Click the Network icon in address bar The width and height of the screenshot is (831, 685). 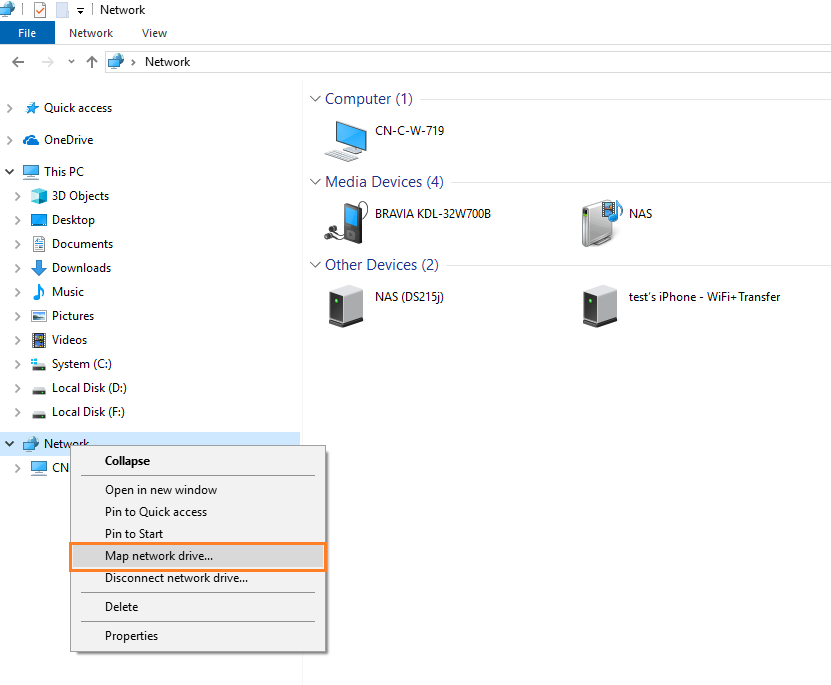pyautogui.click(x=116, y=61)
